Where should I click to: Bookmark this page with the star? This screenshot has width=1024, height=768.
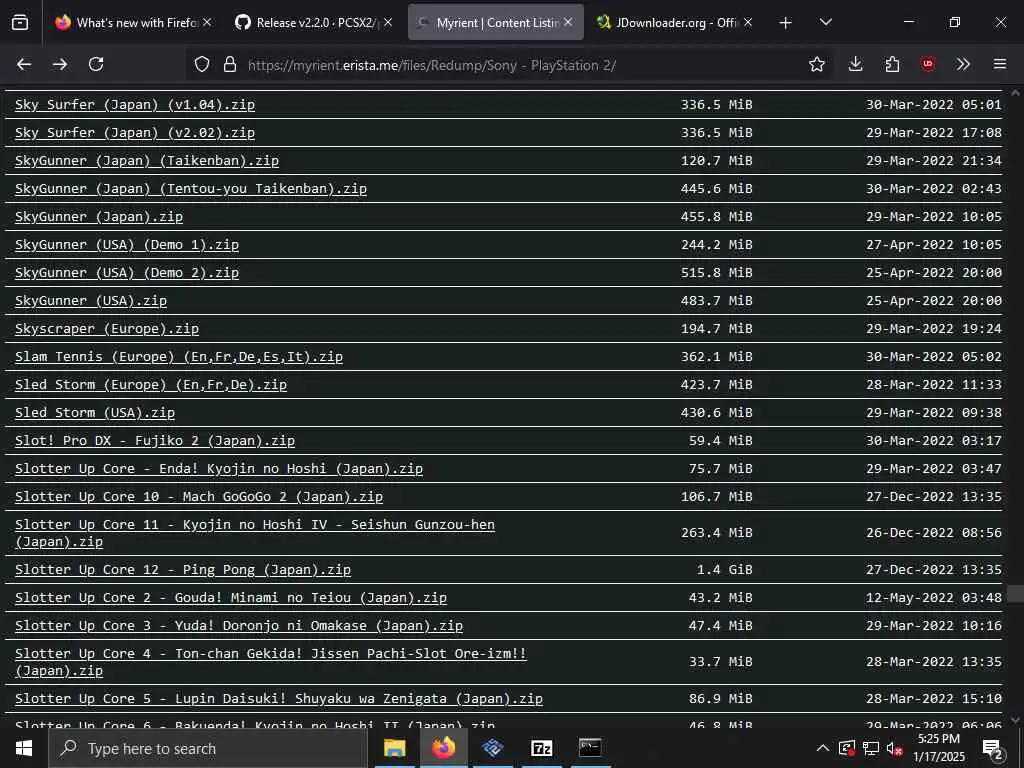(x=816, y=64)
